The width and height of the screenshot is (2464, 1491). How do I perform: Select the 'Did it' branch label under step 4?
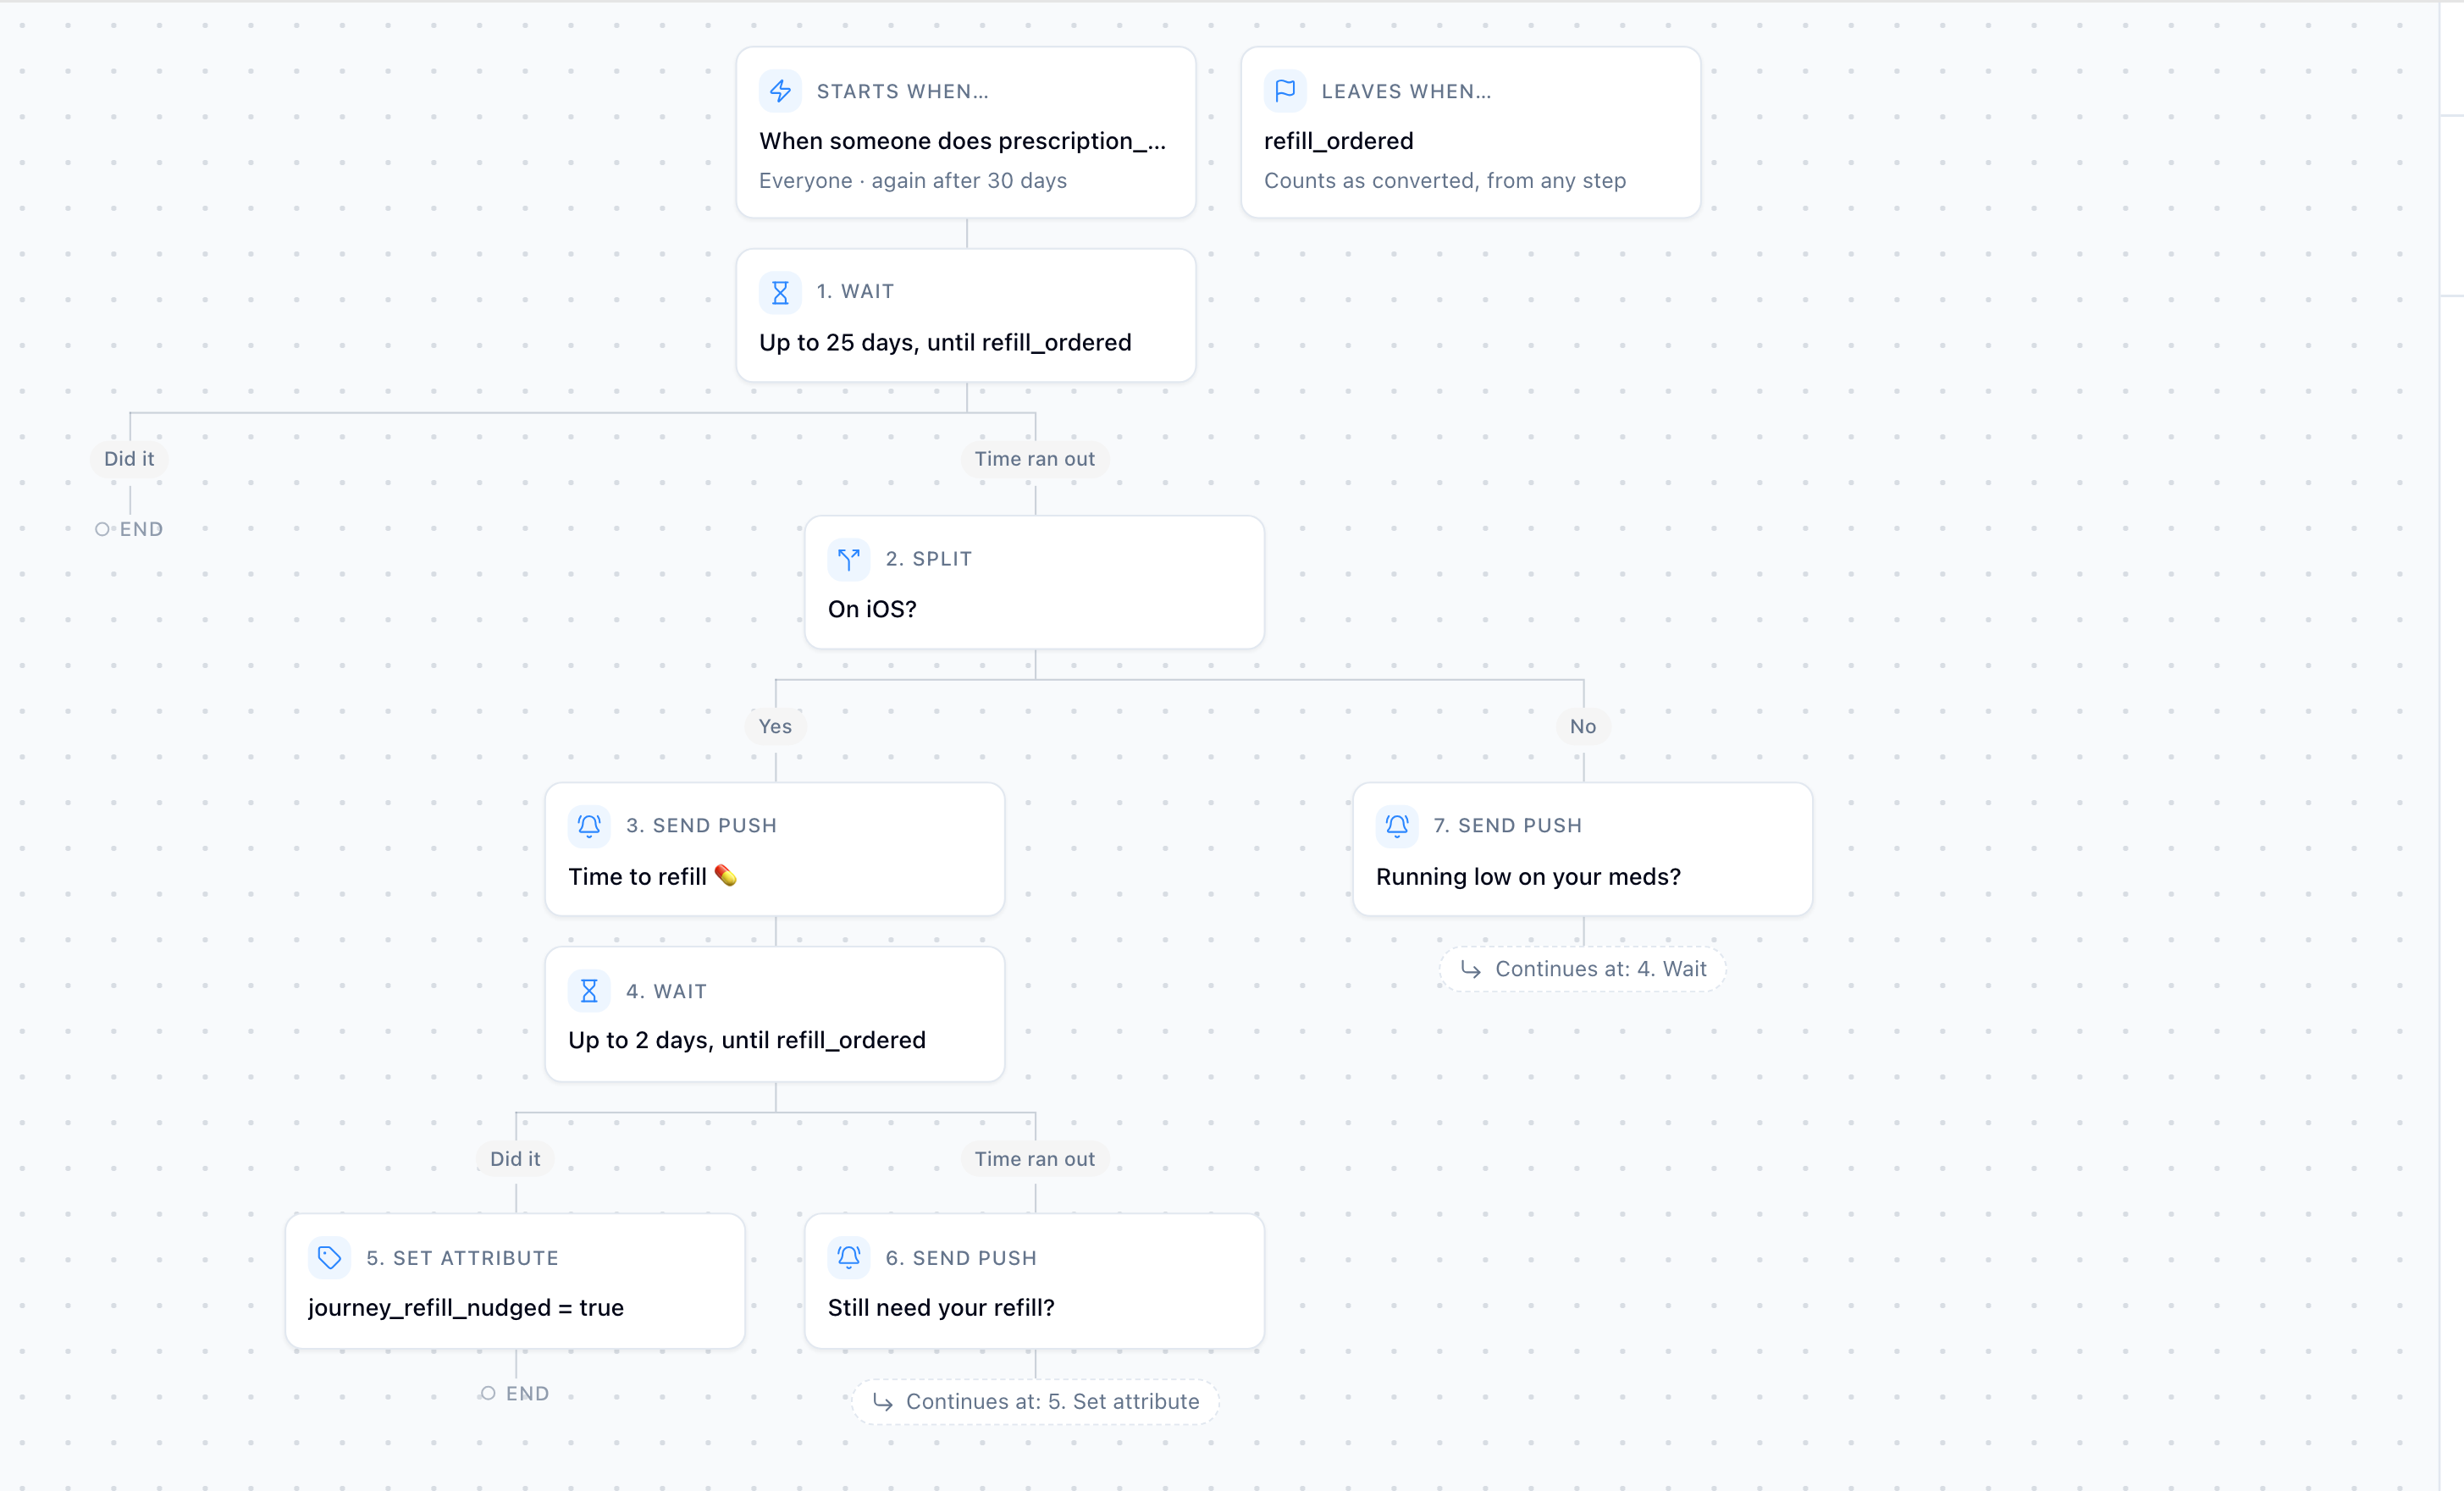tap(515, 1159)
